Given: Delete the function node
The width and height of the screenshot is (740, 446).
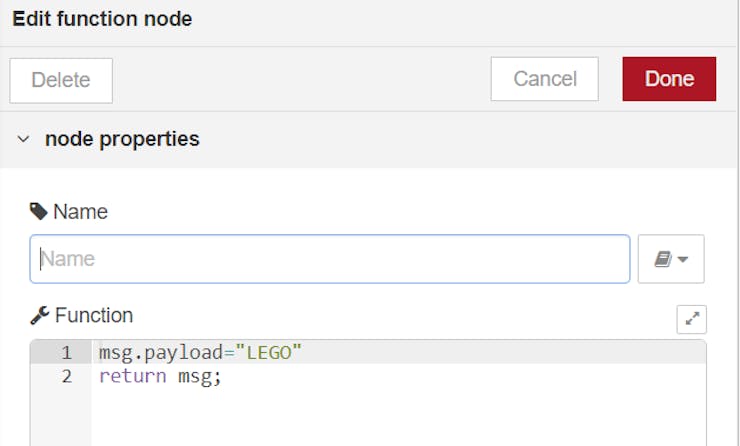Looking at the screenshot, I should coord(61,80).
